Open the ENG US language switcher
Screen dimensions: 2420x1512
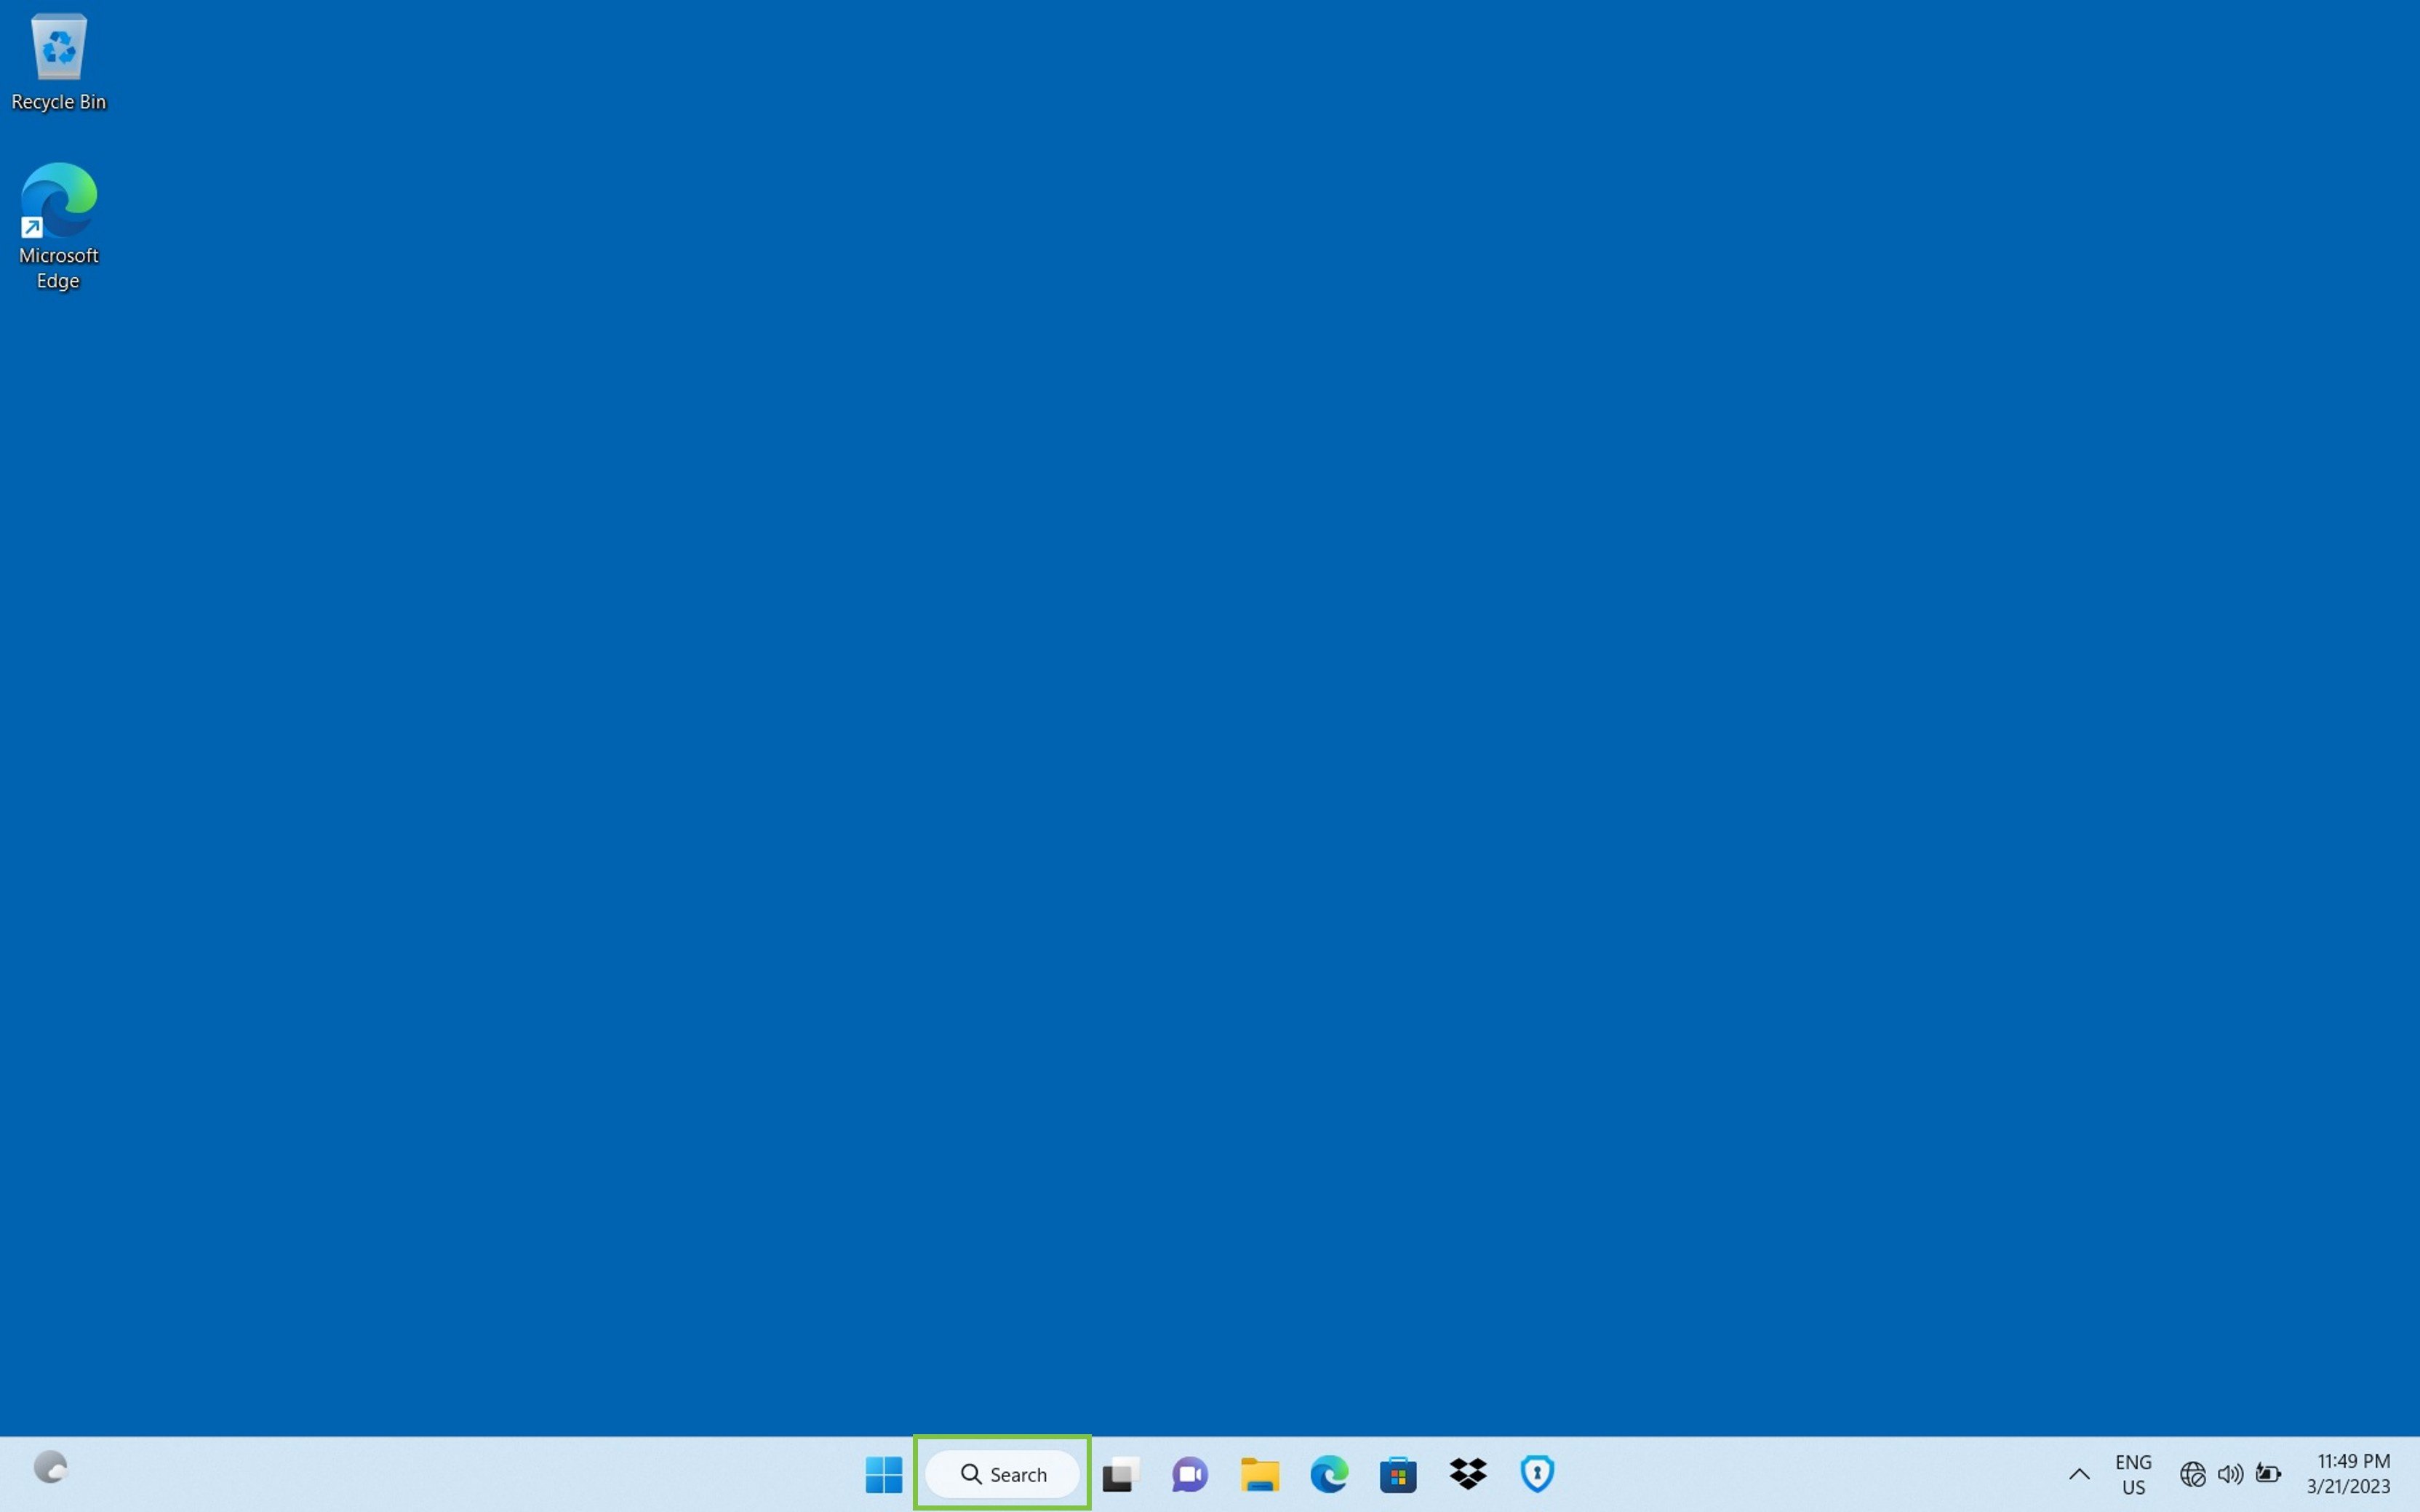pyautogui.click(x=2133, y=1474)
